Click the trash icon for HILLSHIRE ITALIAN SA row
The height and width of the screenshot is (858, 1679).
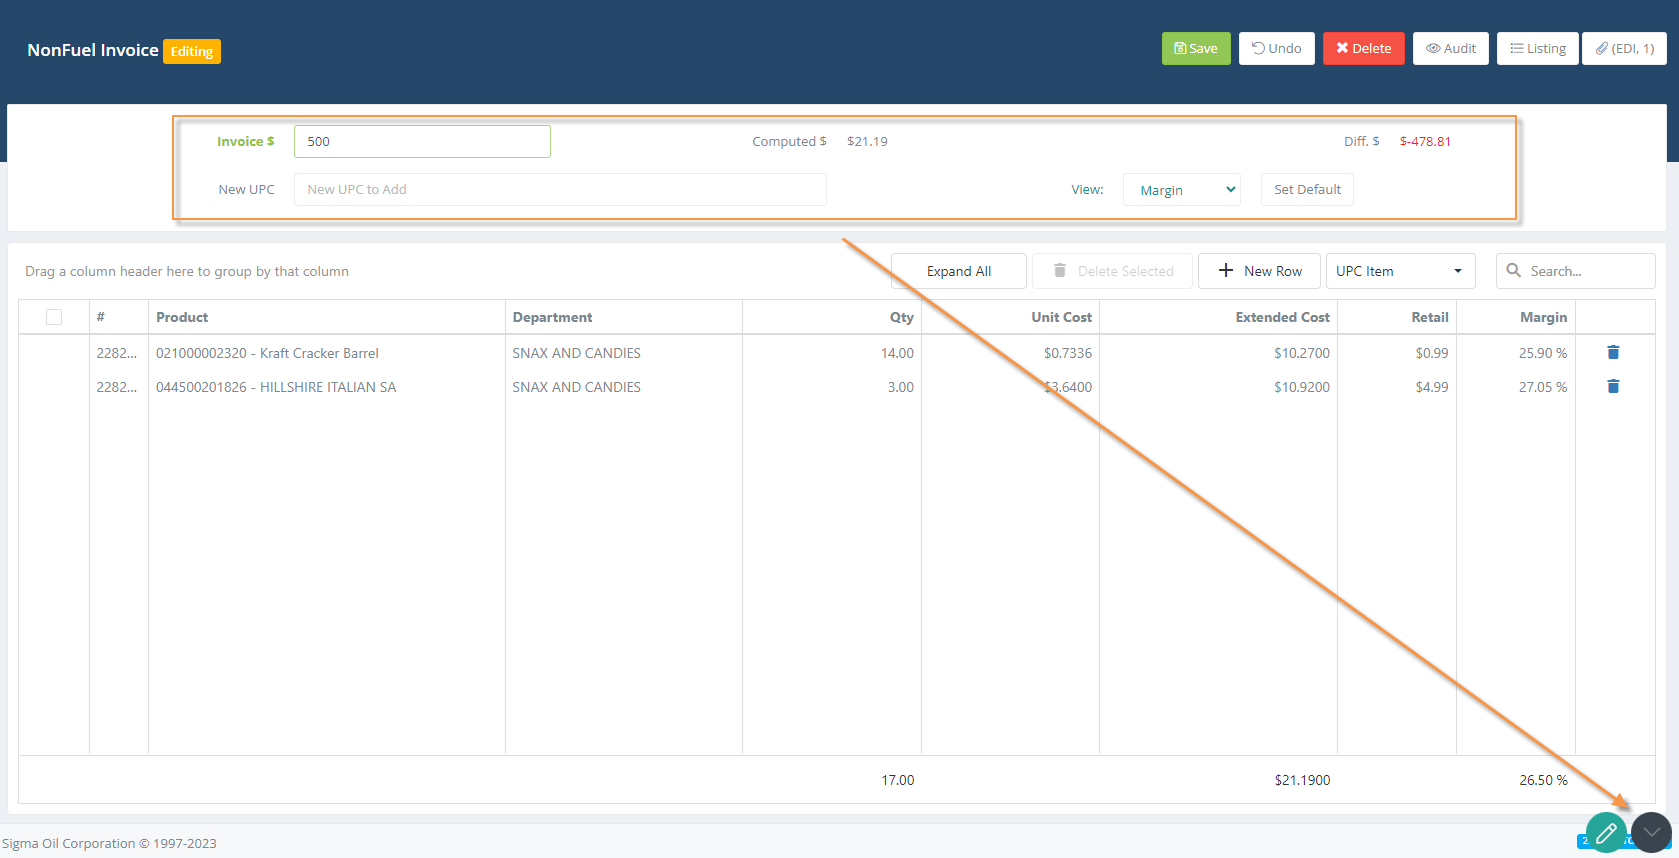point(1613,386)
